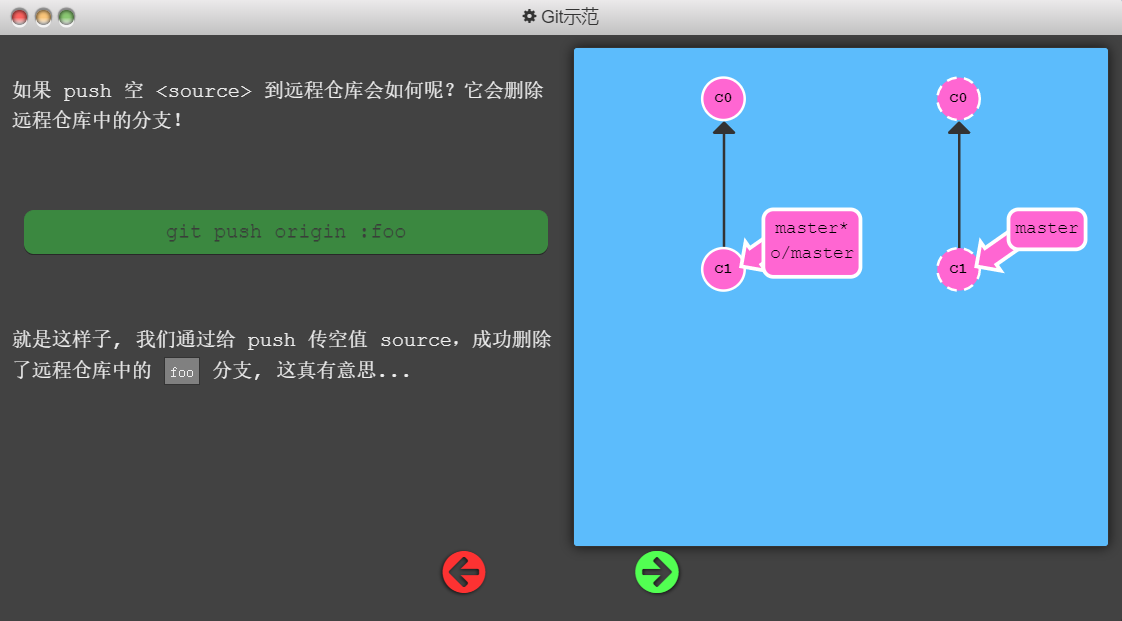Select local commit node C1
1122x621 pixels.
(723, 269)
